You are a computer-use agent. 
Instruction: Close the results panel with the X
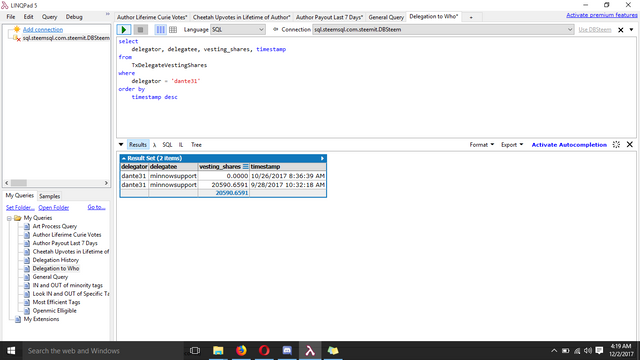point(630,144)
